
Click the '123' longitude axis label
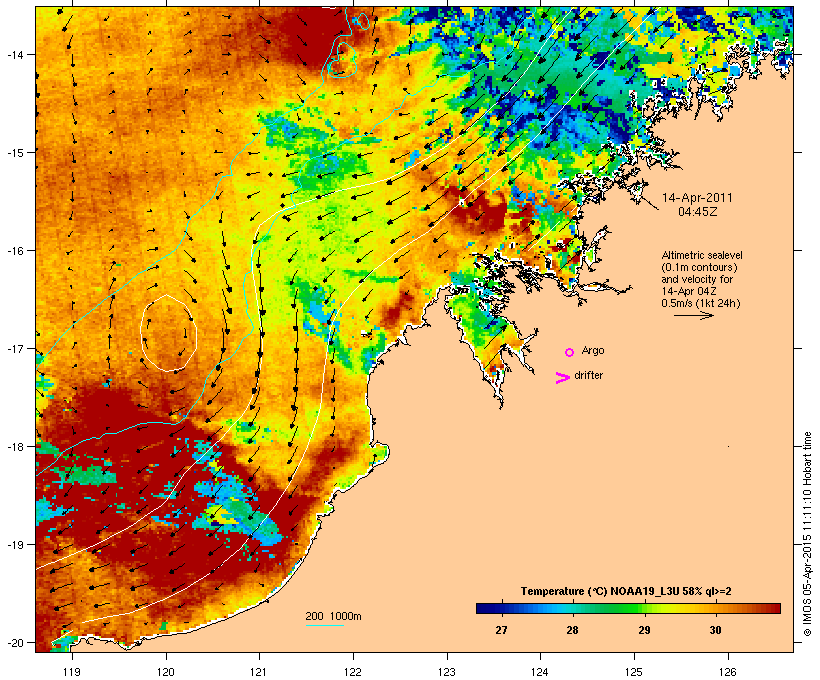(447, 672)
